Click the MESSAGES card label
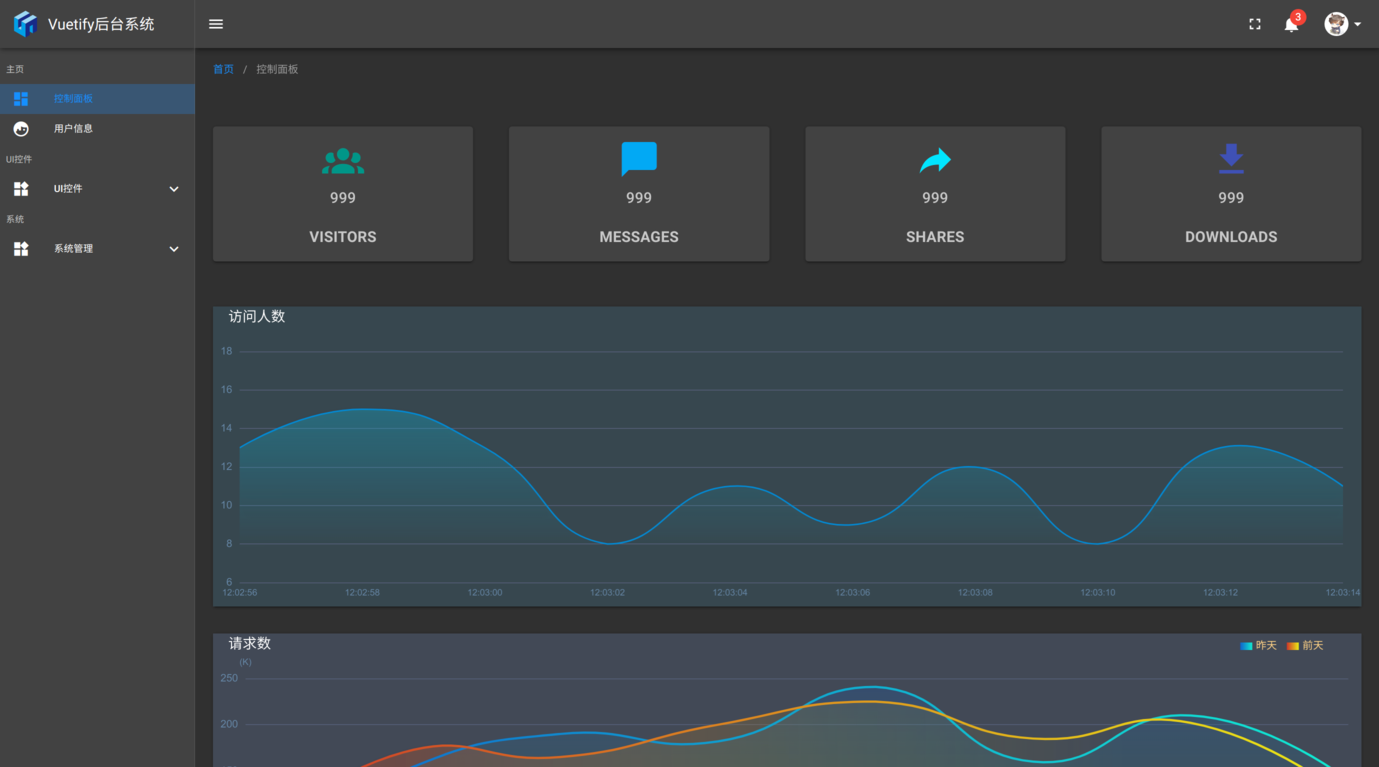Screen dimensions: 1379x767 639,237
